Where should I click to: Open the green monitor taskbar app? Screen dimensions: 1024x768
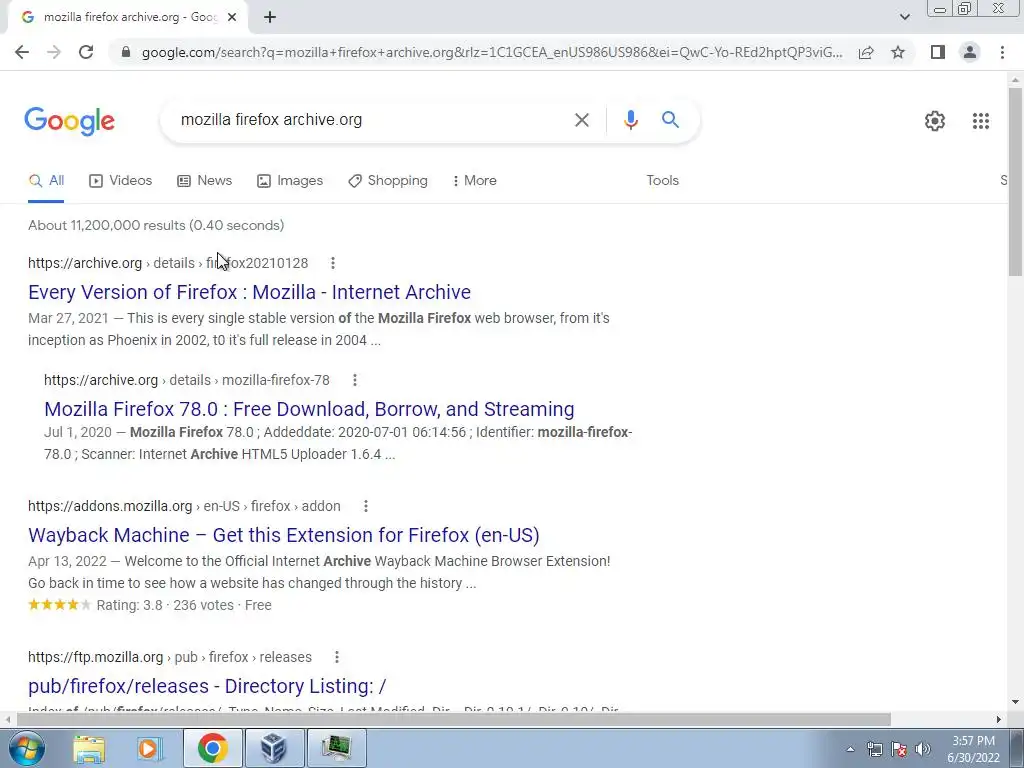coord(336,748)
